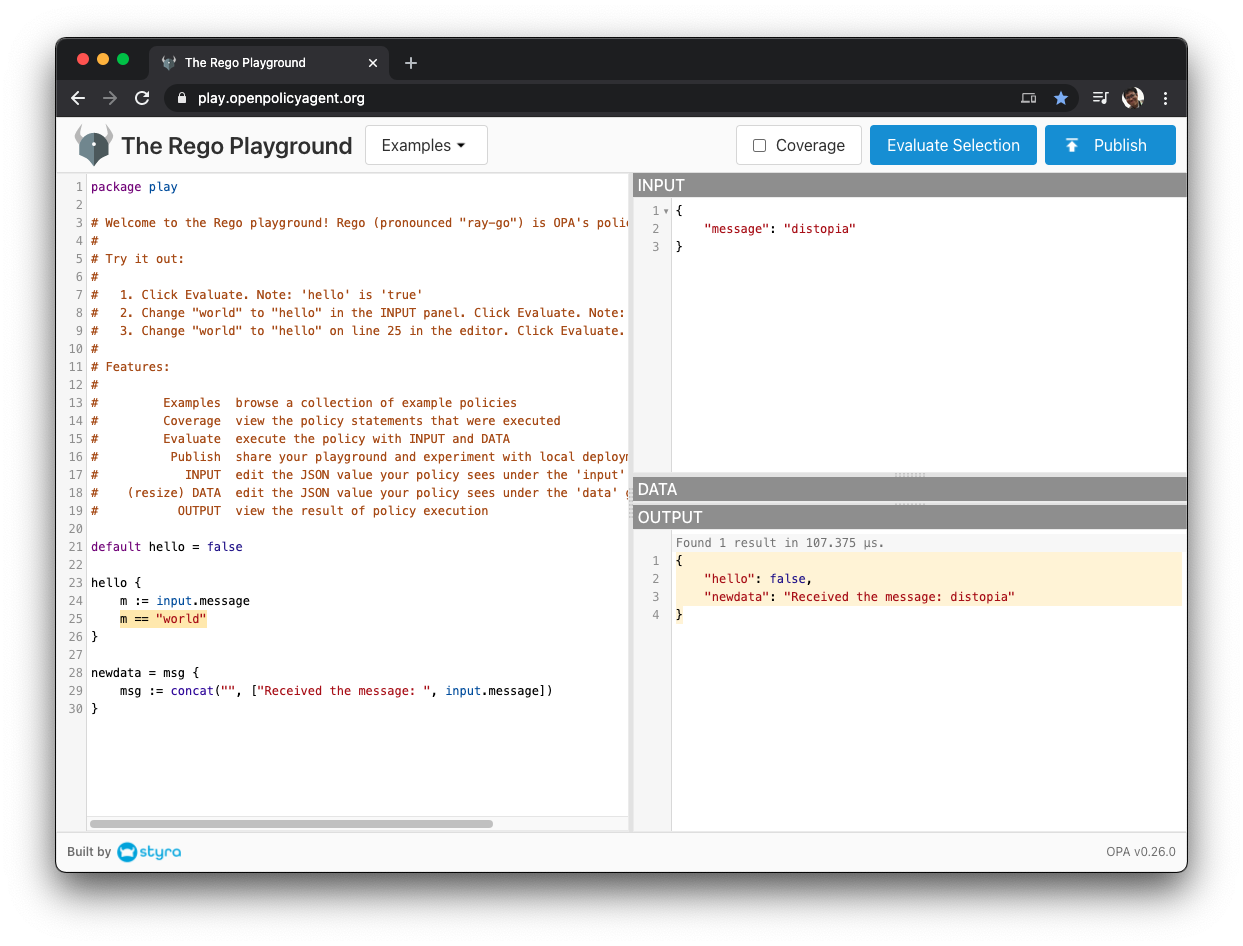The height and width of the screenshot is (946, 1243).
Task: Open a new browser tab
Action: pos(410,63)
